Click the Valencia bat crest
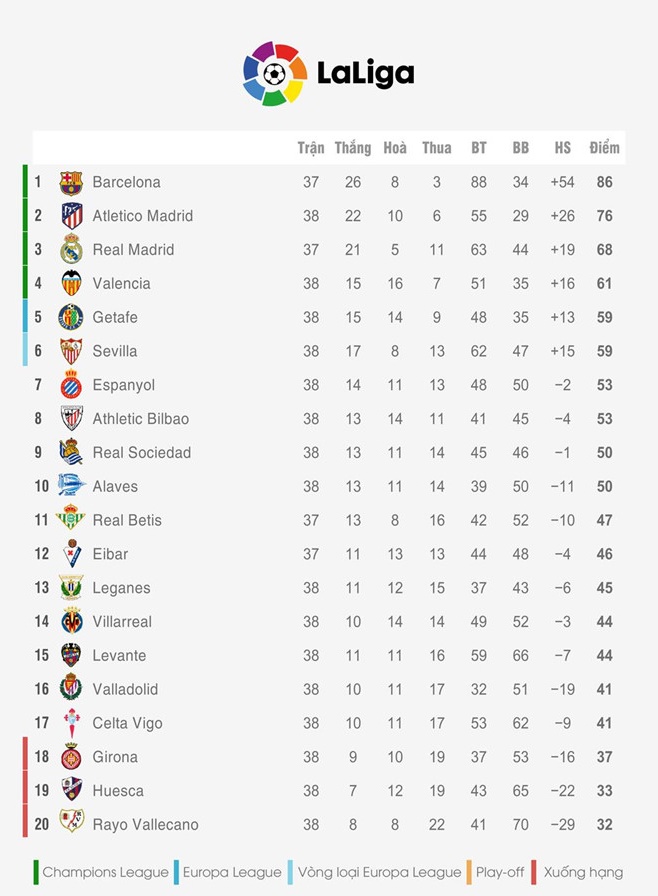Viewport: 658px width, 896px height. click(x=71, y=283)
